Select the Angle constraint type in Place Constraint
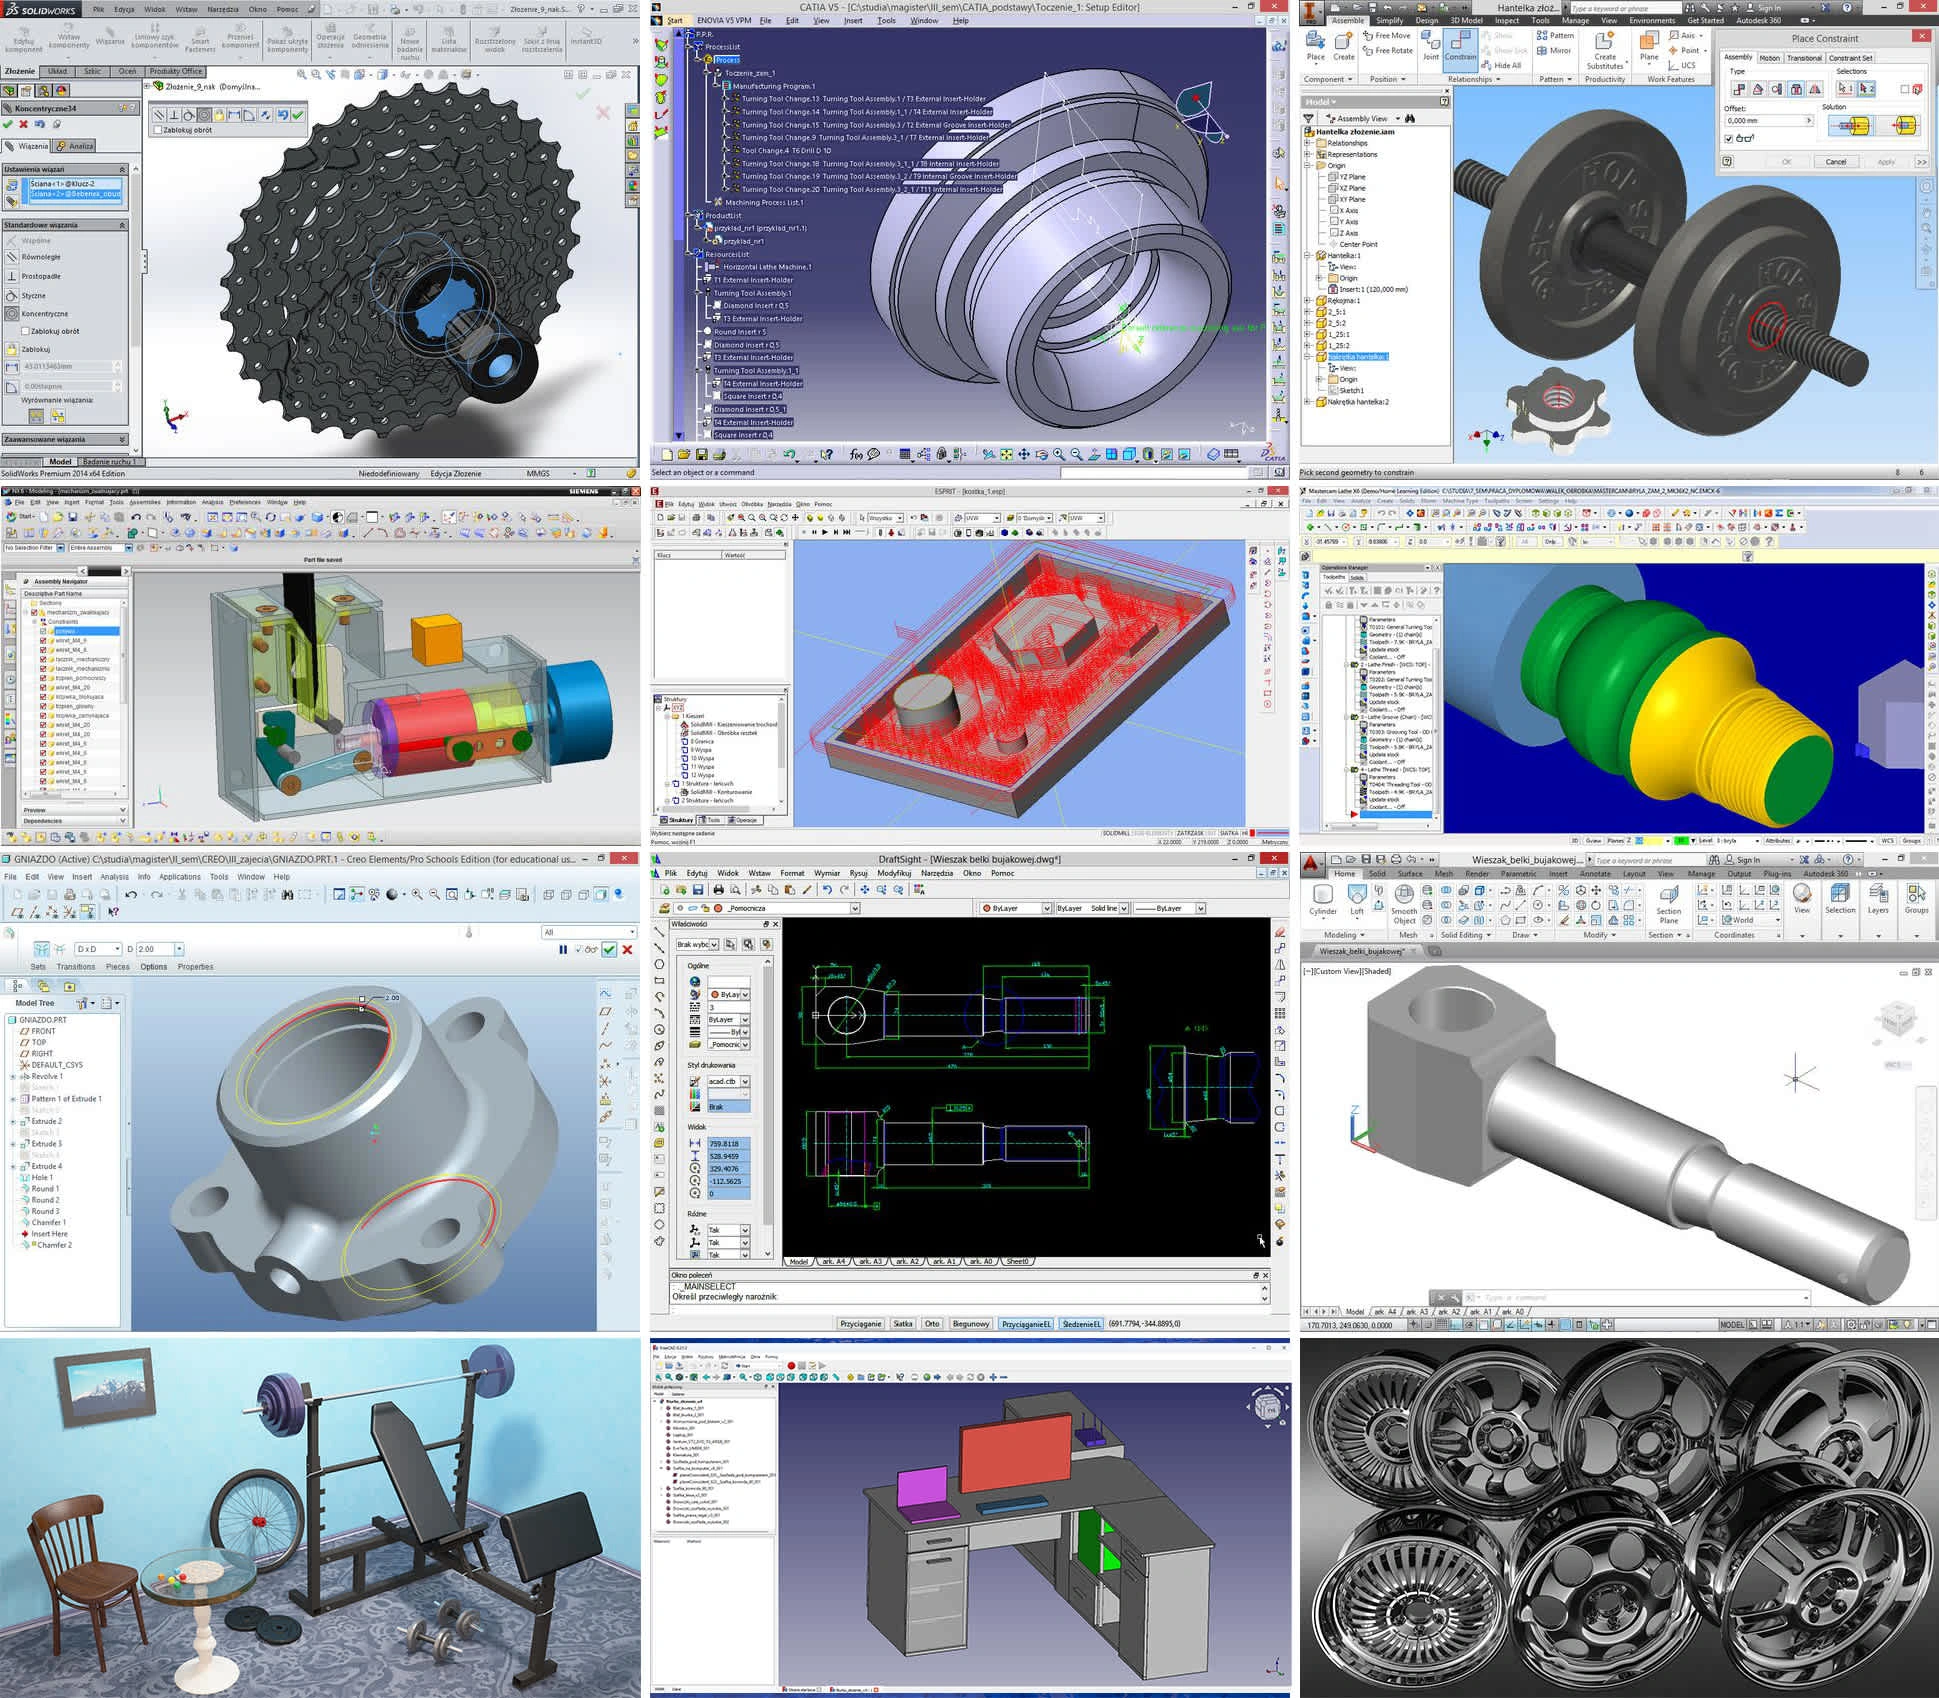1939x1698 pixels. point(1758,89)
